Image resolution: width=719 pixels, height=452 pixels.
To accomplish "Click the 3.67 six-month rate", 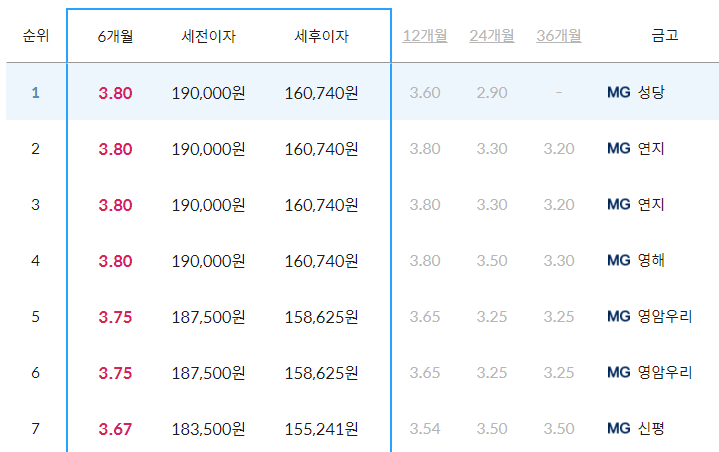I will click(x=115, y=429).
